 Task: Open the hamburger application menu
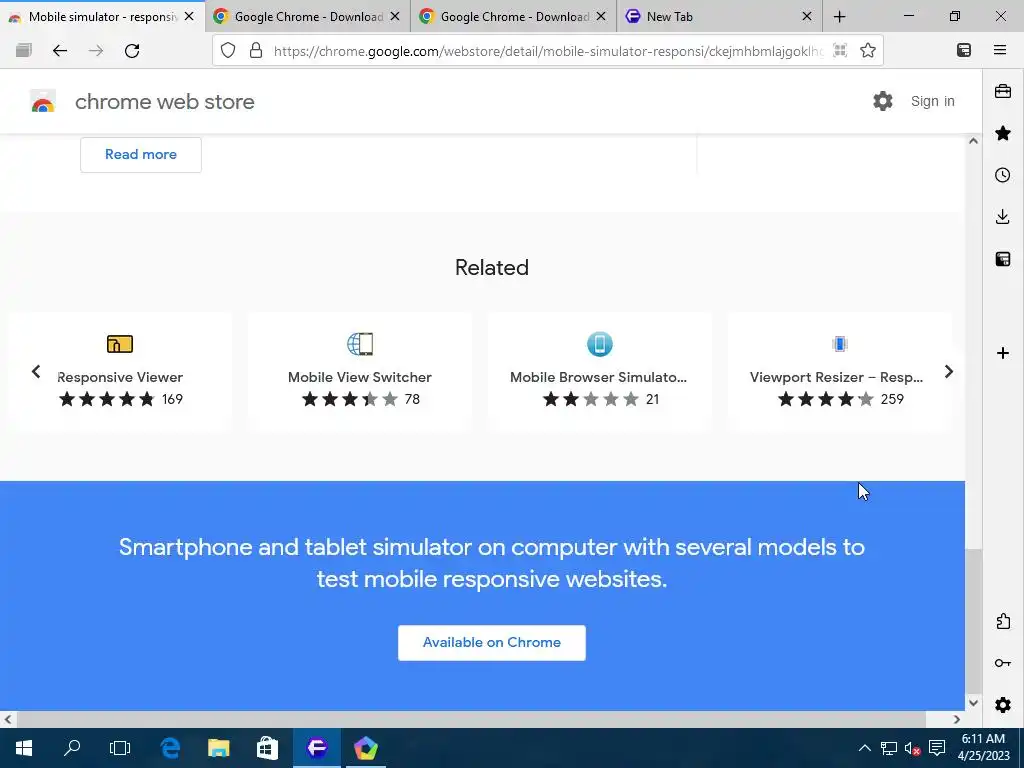click(1000, 50)
